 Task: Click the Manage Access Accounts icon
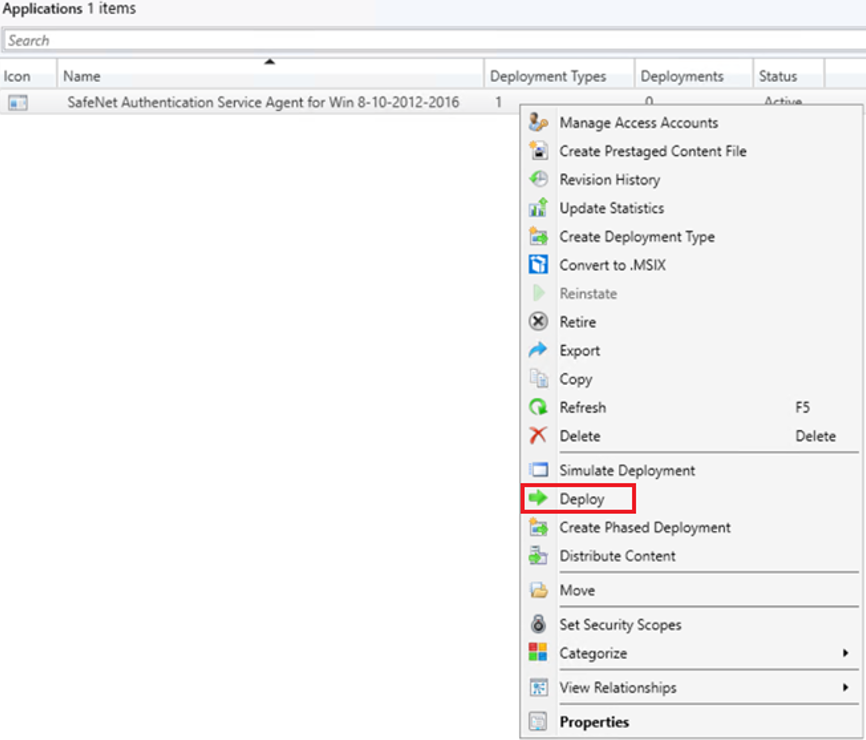tap(538, 122)
